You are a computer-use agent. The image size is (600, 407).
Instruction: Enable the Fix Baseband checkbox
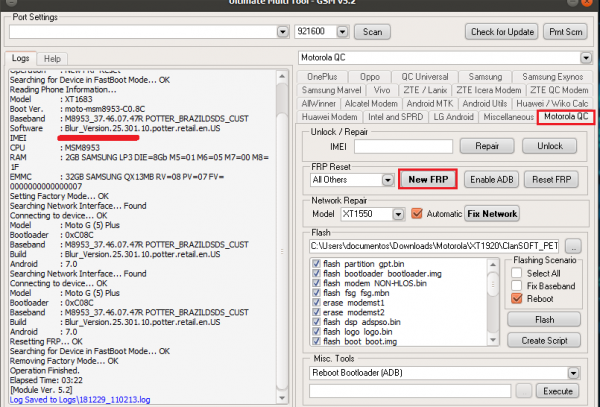pyautogui.click(x=517, y=286)
